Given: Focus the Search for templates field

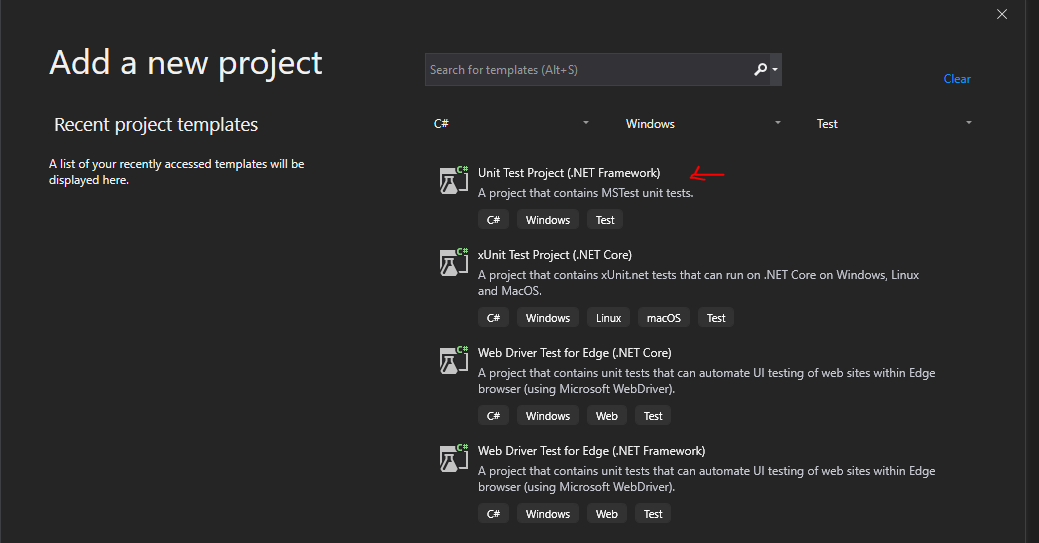Looking at the screenshot, I should click(603, 70).
